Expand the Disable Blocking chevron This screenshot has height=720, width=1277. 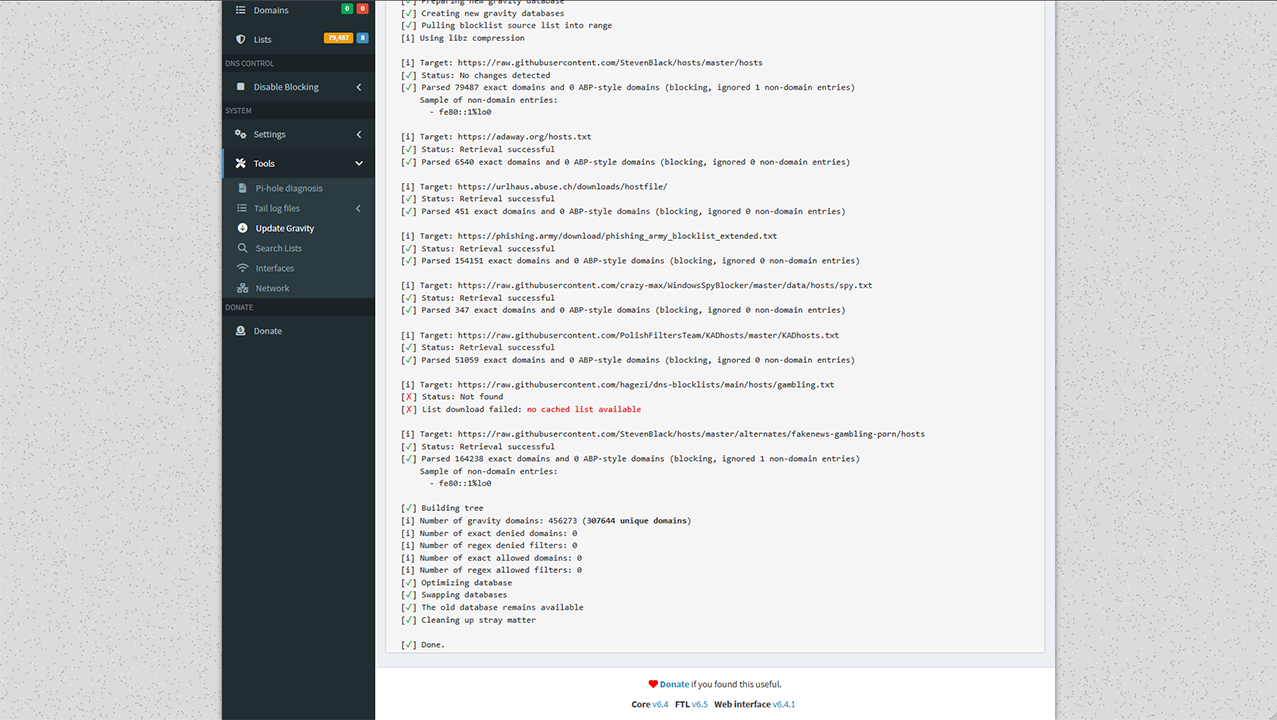click(x=359, y=87)
